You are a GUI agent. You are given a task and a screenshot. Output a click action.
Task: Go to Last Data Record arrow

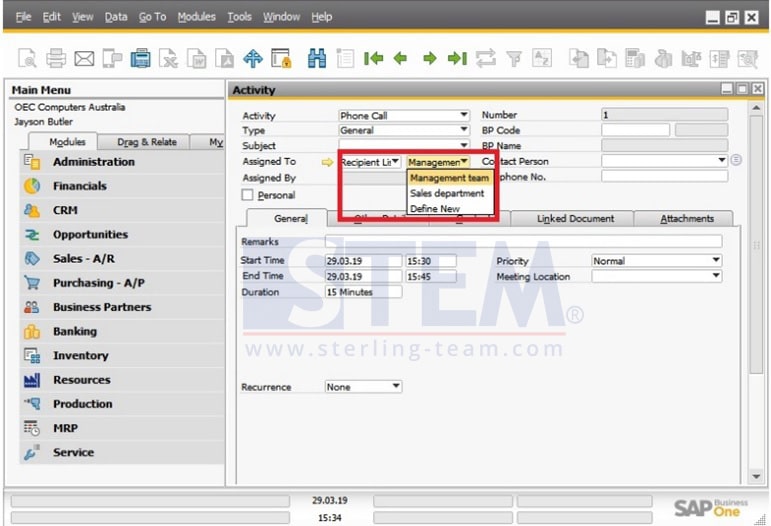pyautogui.click(x=457, y=58)
